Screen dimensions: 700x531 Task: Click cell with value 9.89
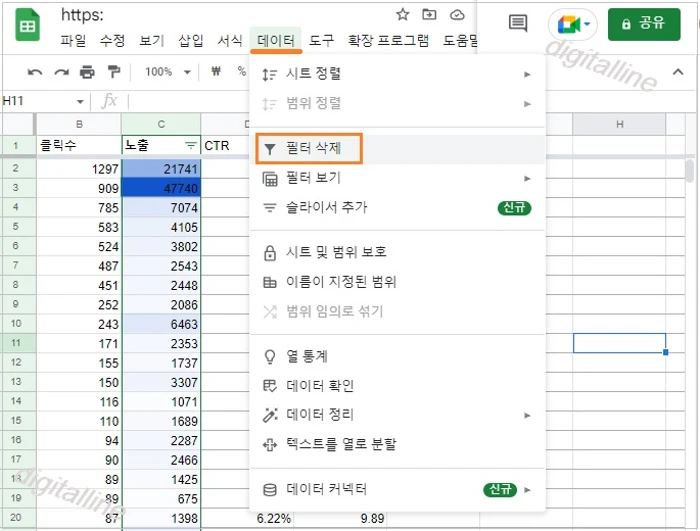pyautogui.click(x=340, y=518)
